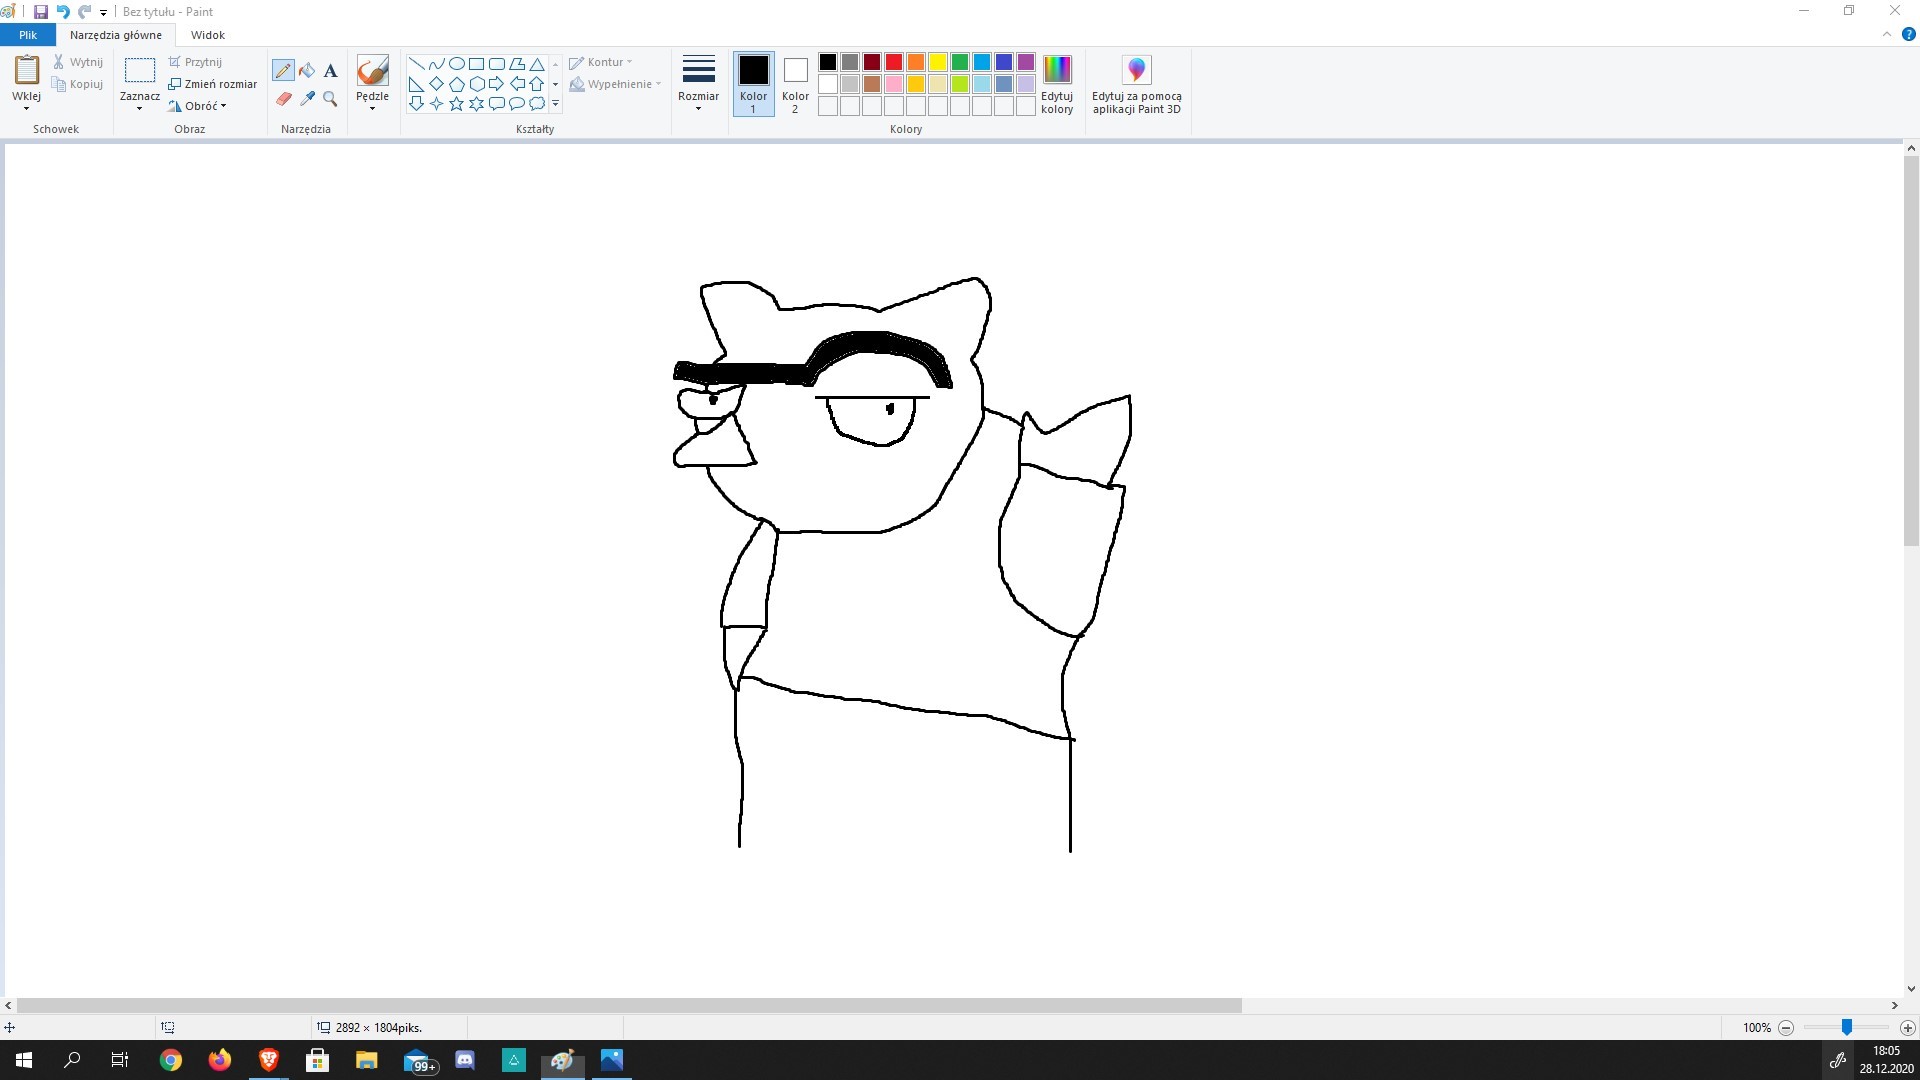The height and width of the screenshot is (1080, 1920).
Task: Click the zoom slider handle
Action: 1847,1027
